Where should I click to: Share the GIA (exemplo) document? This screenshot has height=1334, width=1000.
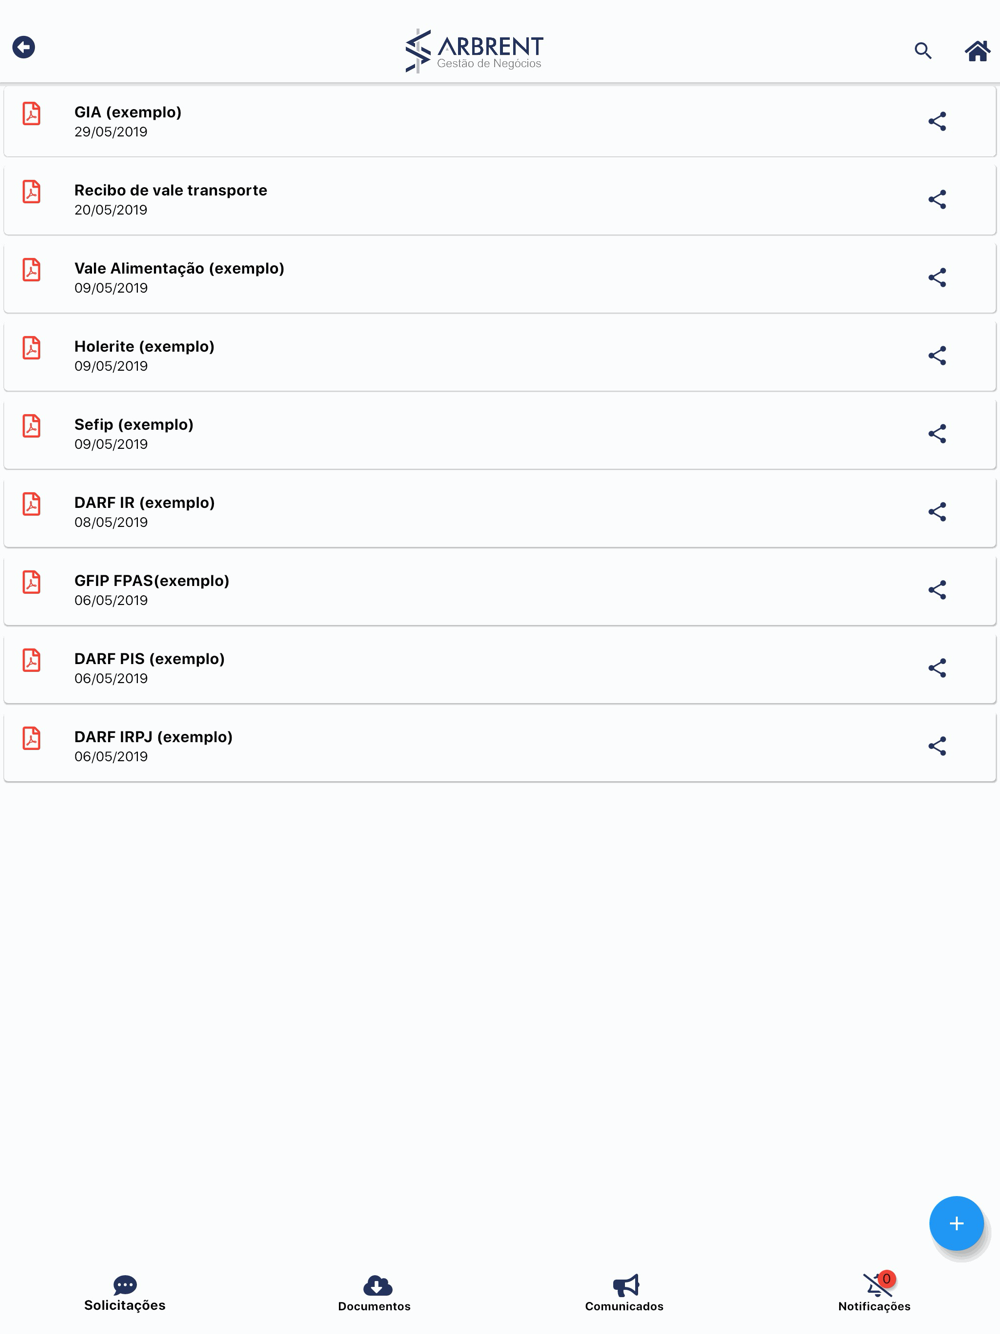937,122
